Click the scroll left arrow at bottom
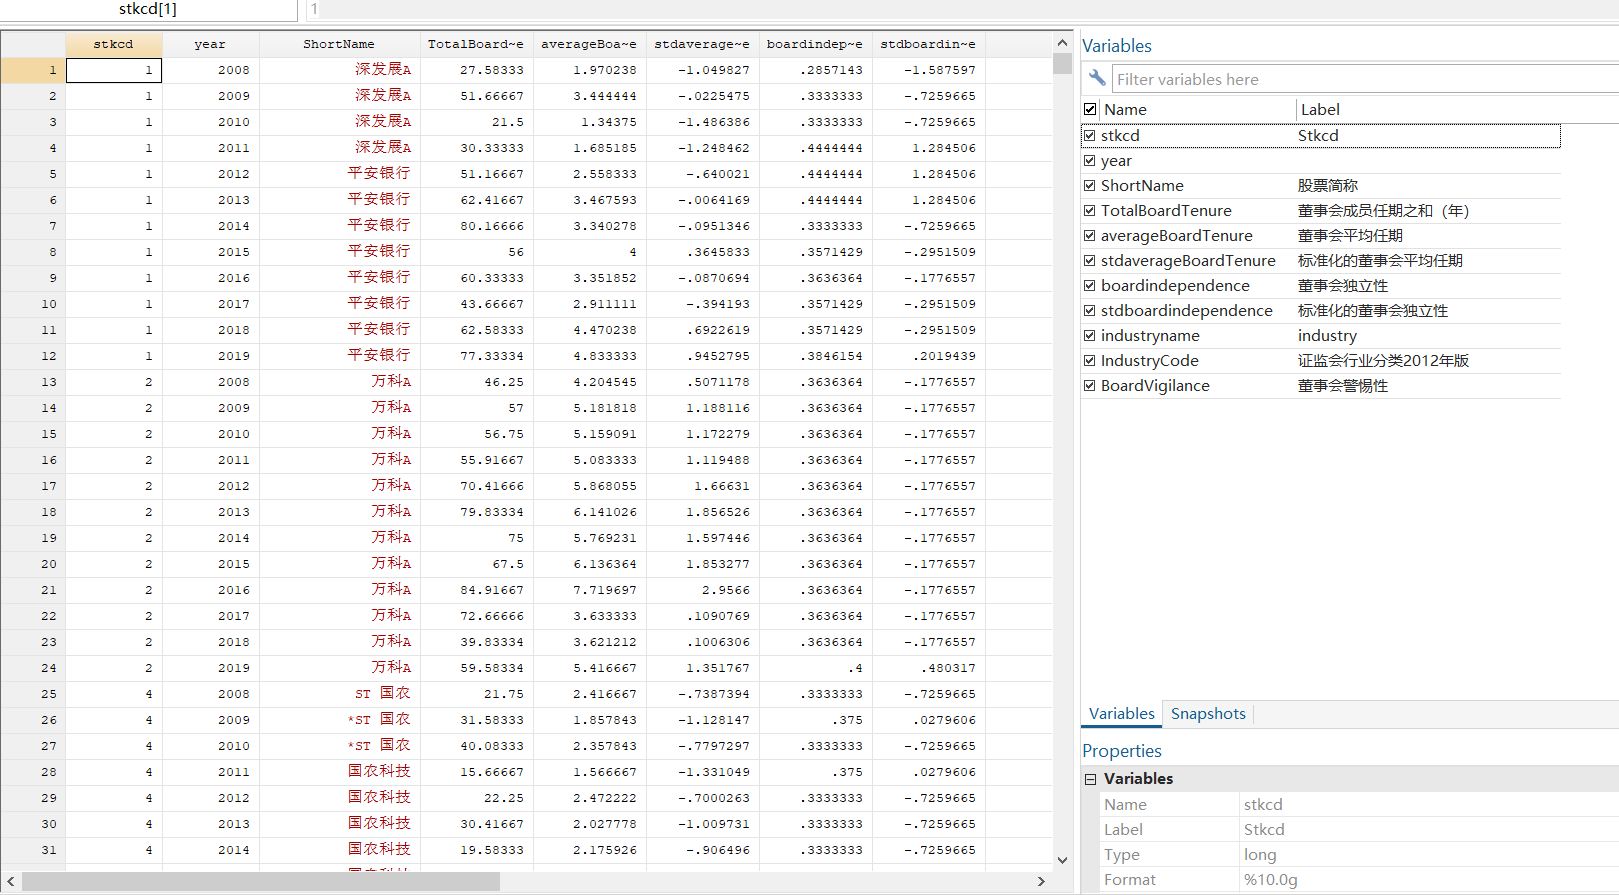This screenshot has width=1619, height=895. pos(11,881)
